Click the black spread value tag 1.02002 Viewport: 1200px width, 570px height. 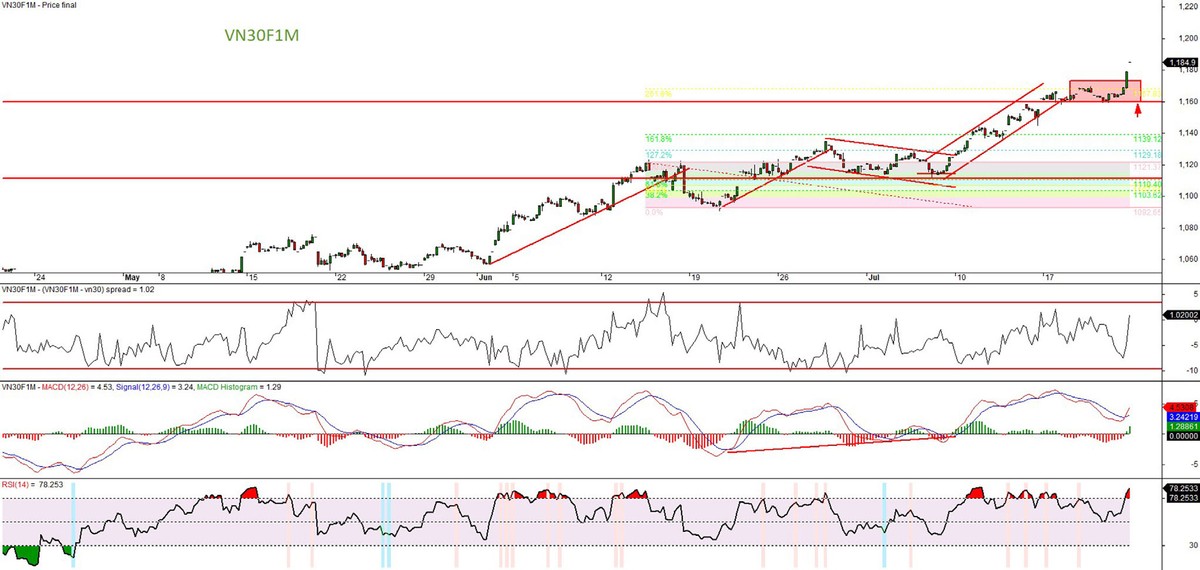[x=1179, y=315]
